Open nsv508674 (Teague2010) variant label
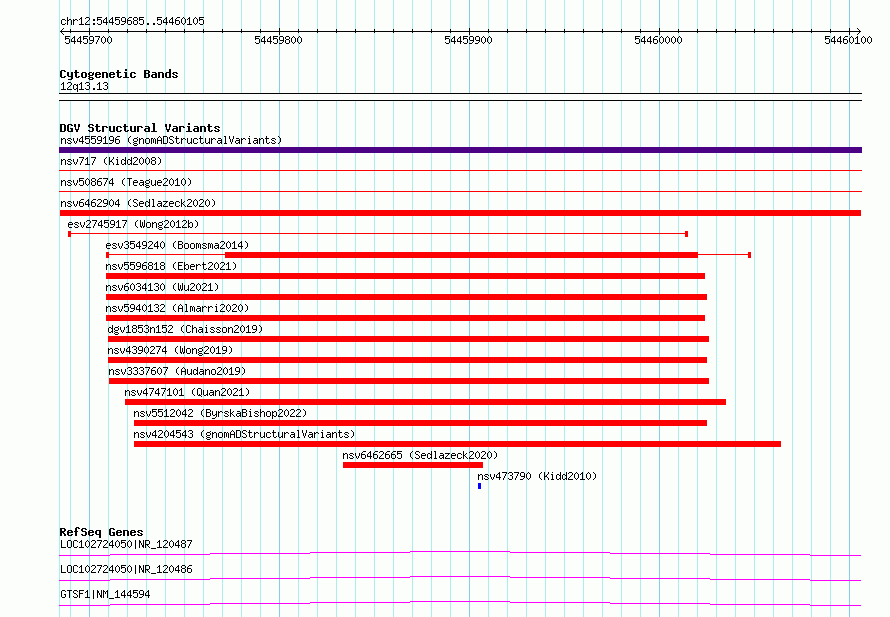 [126, 182]
